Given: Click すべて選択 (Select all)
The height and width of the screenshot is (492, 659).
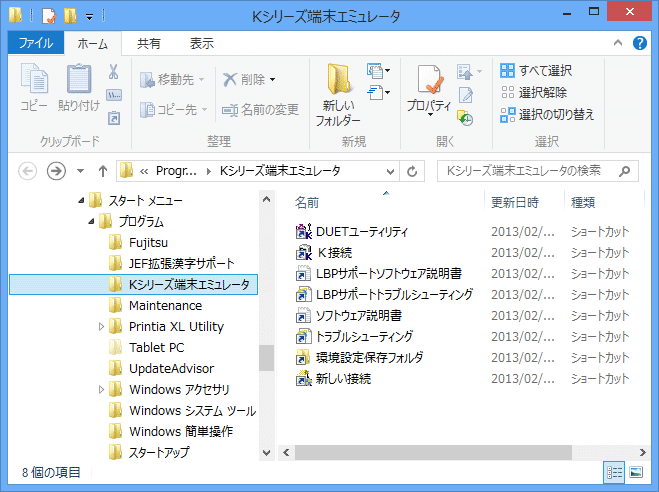Looking at the screenshot, I should point(536,71).
